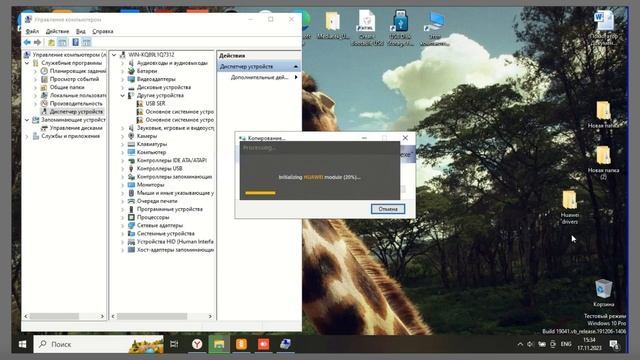
Task: Click the Поиск taskbar search field
Action: [98, 344]
